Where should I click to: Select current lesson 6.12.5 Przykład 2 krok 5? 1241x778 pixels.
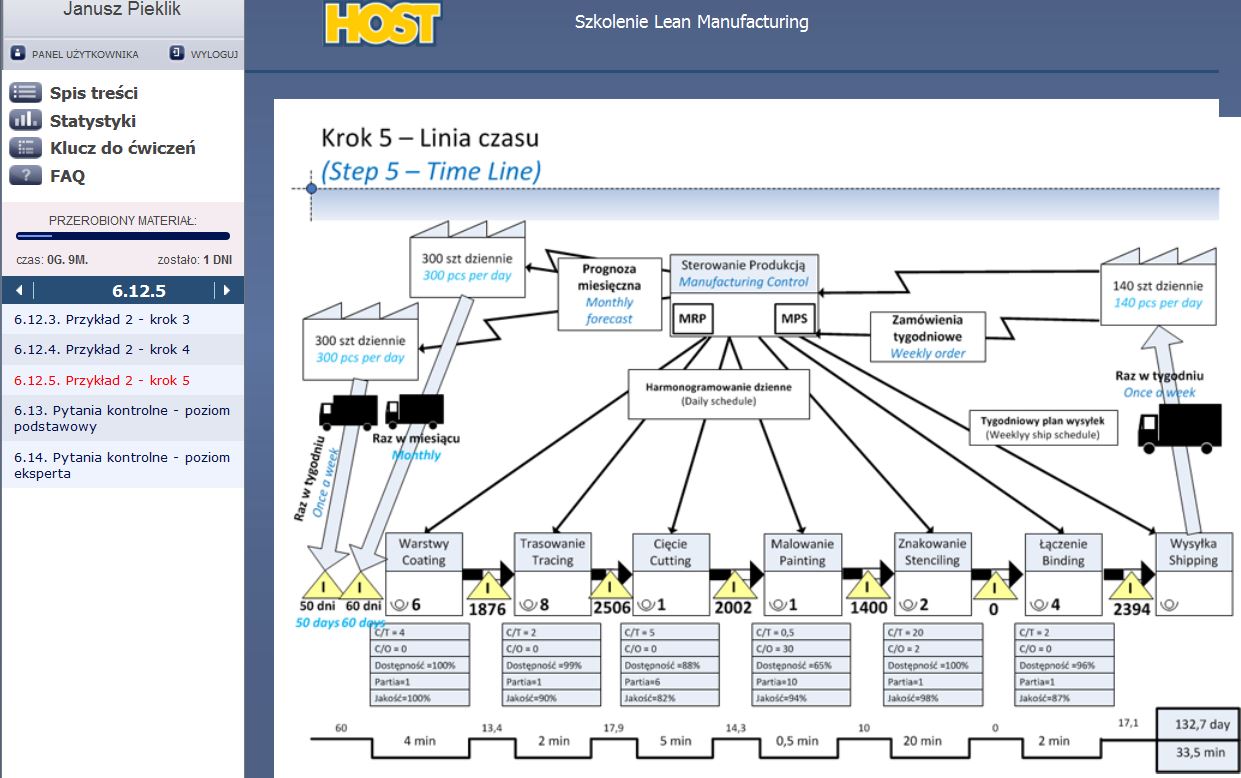(x=102, y=380)
